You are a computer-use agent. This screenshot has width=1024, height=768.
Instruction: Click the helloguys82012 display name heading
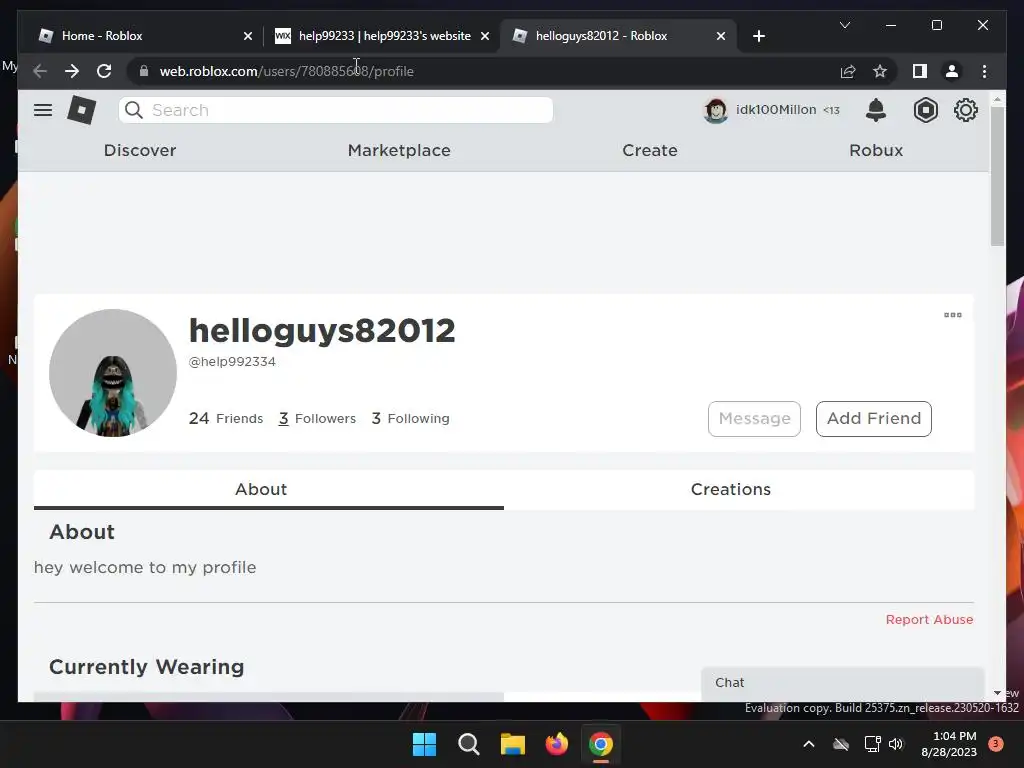(322, 330)
